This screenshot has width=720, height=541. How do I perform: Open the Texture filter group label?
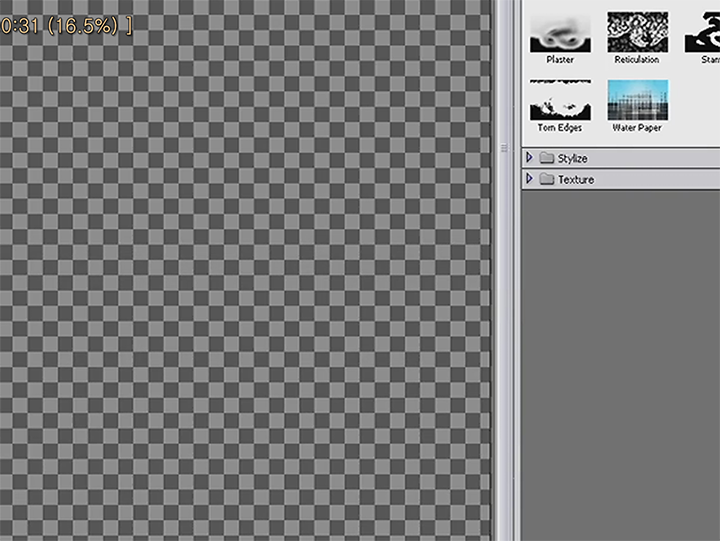(x=576, y=180)
